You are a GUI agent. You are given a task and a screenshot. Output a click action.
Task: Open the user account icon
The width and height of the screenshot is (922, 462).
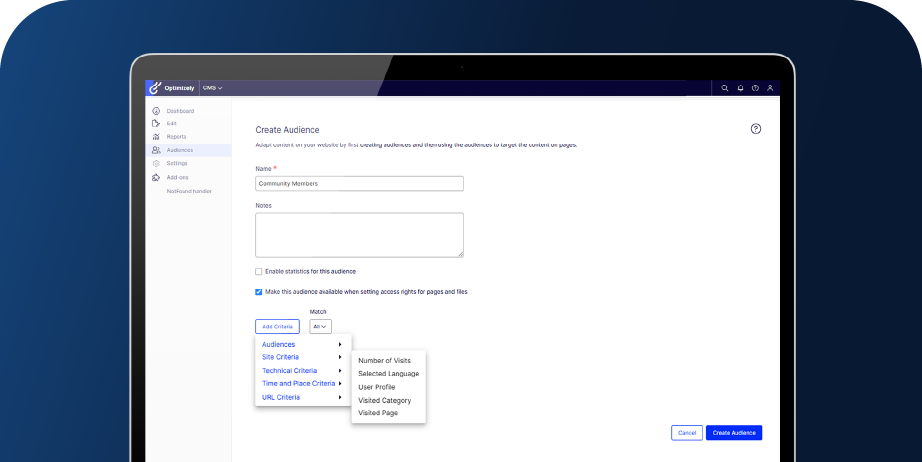click(770, 88)
